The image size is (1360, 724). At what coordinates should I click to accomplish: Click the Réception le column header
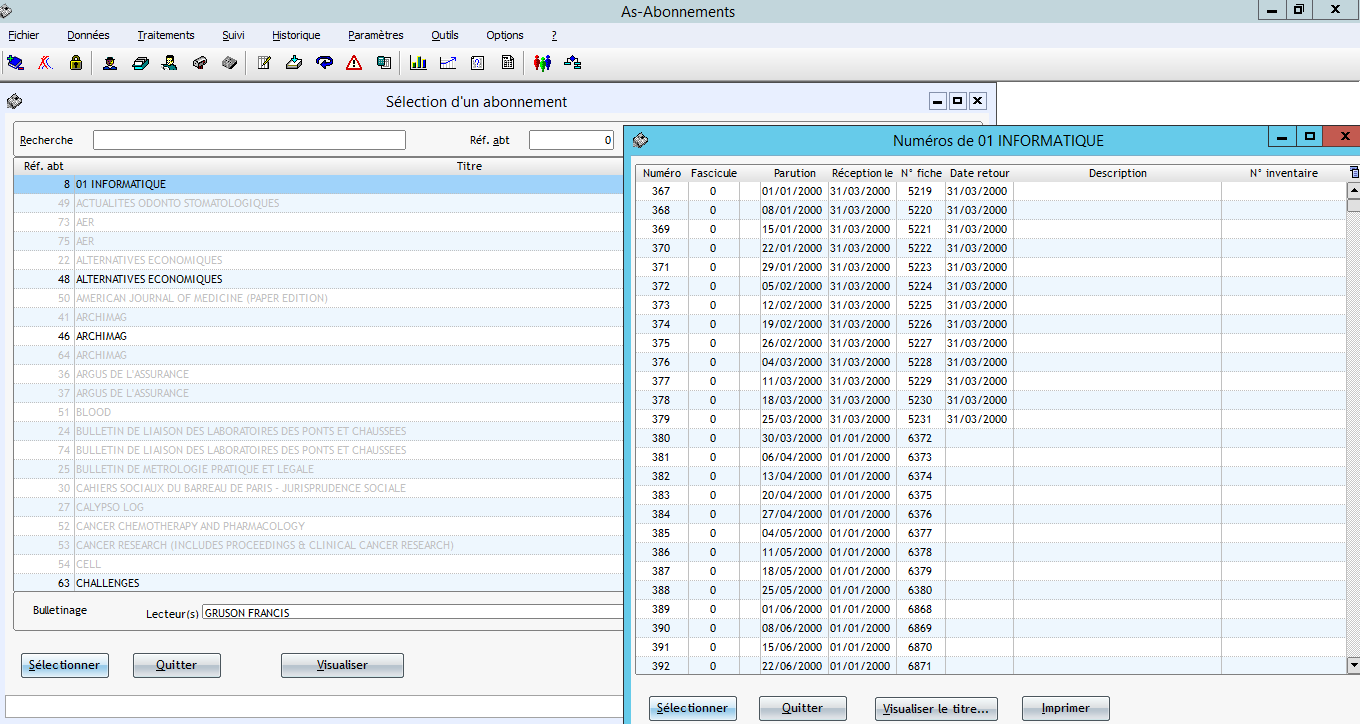tap(862, 173)
